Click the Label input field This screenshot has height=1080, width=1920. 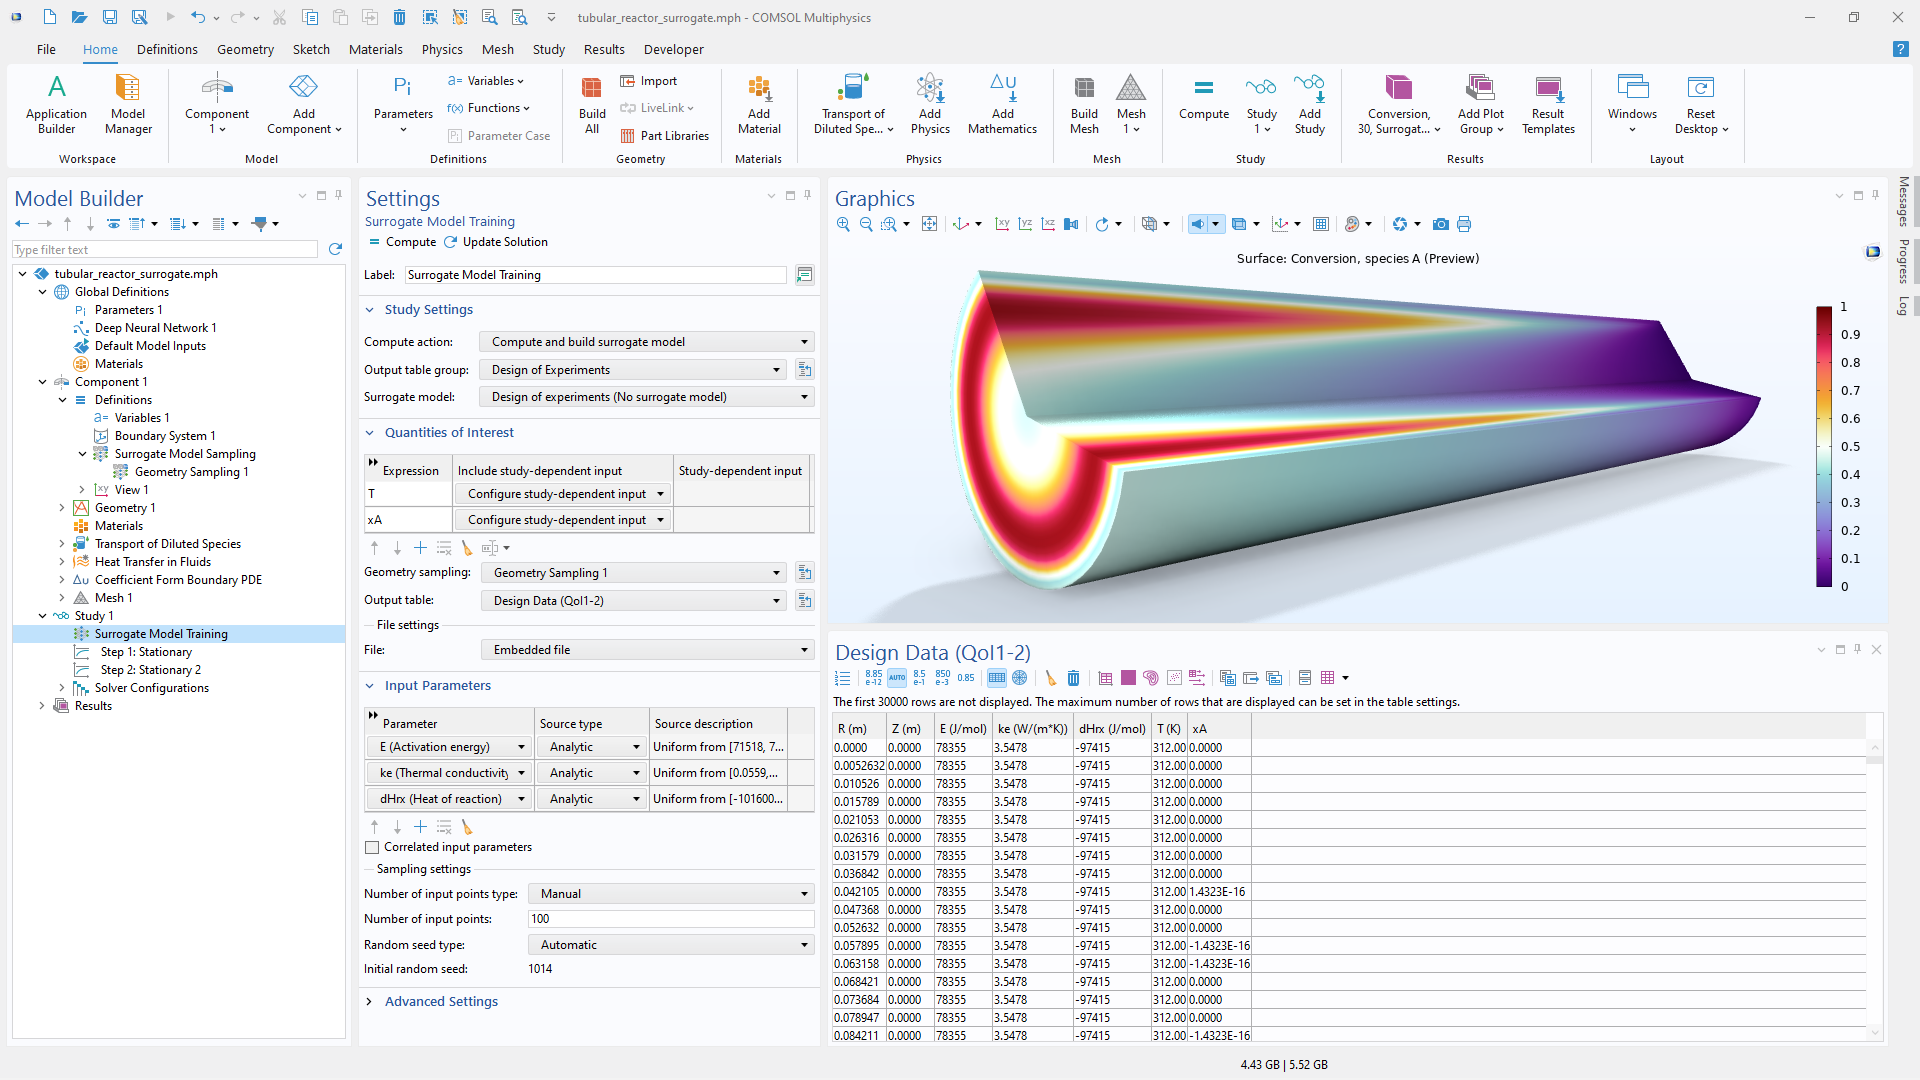[596, 275]
